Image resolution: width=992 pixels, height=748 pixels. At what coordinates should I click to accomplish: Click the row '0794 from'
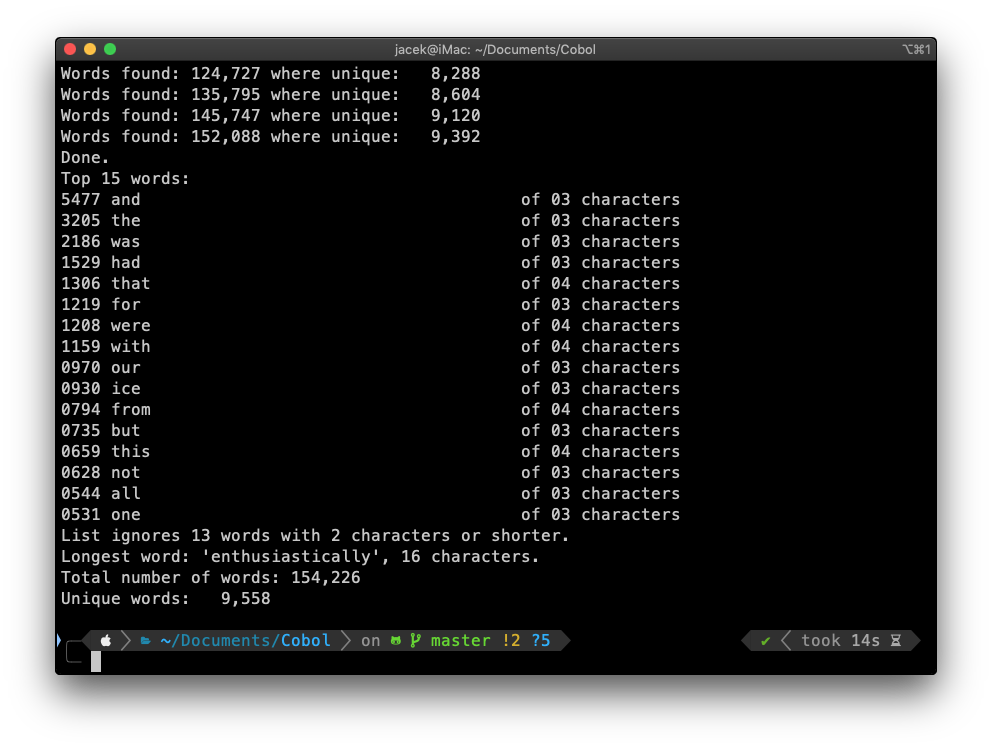[370, 409]
